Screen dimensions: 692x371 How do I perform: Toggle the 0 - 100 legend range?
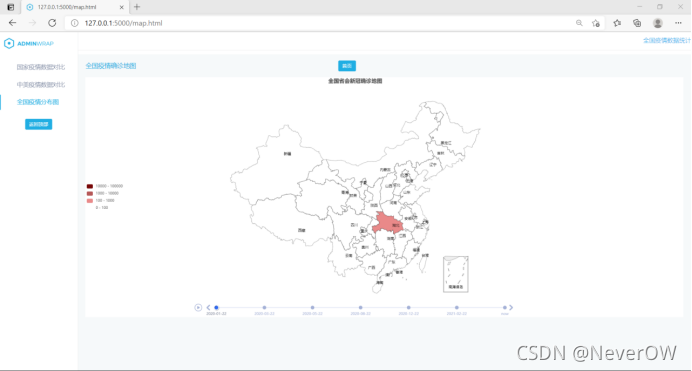tap(98, 207)
